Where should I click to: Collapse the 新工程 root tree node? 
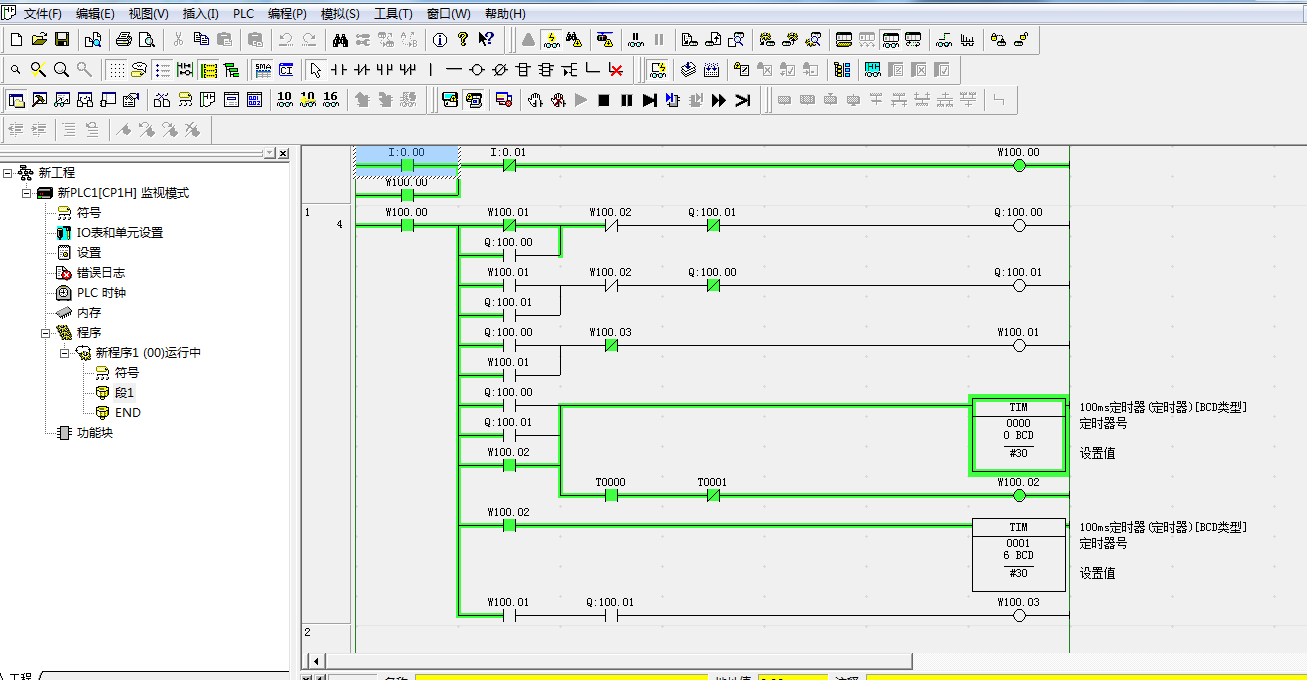8,173
